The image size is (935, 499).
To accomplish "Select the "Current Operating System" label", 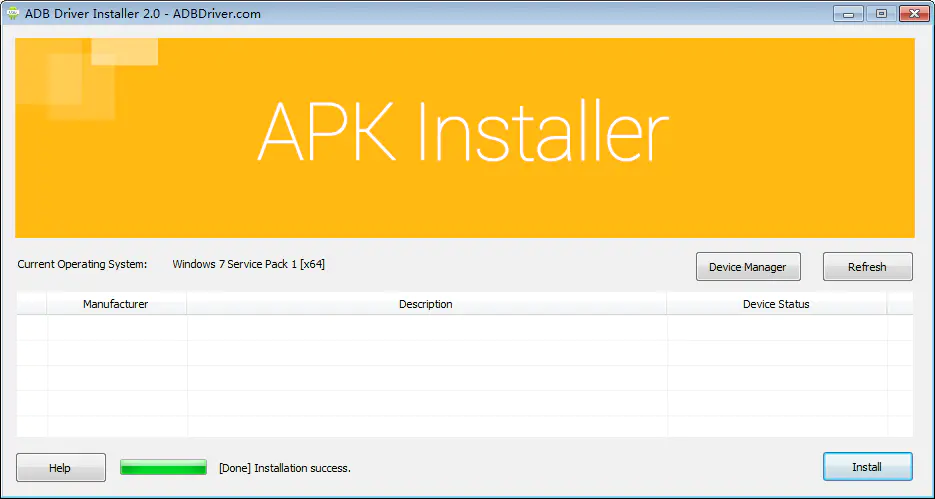I will tap(82, 265).
